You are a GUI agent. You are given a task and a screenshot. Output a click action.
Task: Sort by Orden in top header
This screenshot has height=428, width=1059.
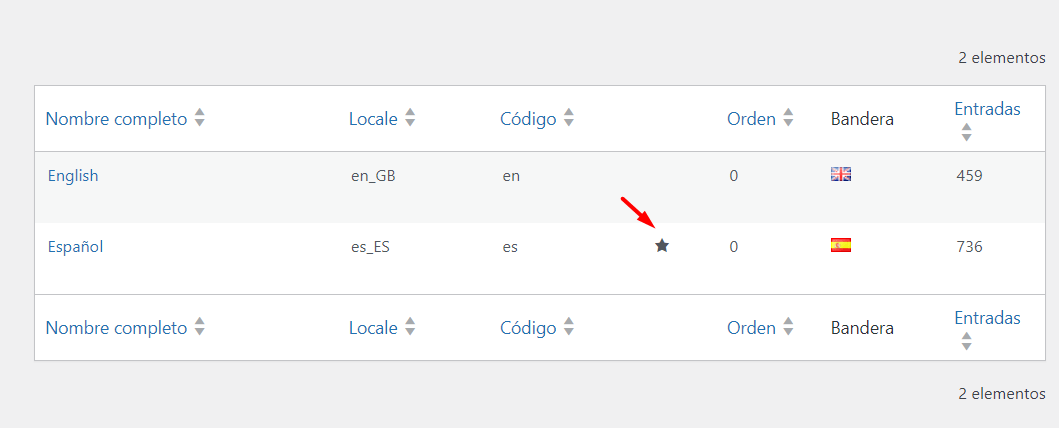pyautogui.click(x=751, y=119)
